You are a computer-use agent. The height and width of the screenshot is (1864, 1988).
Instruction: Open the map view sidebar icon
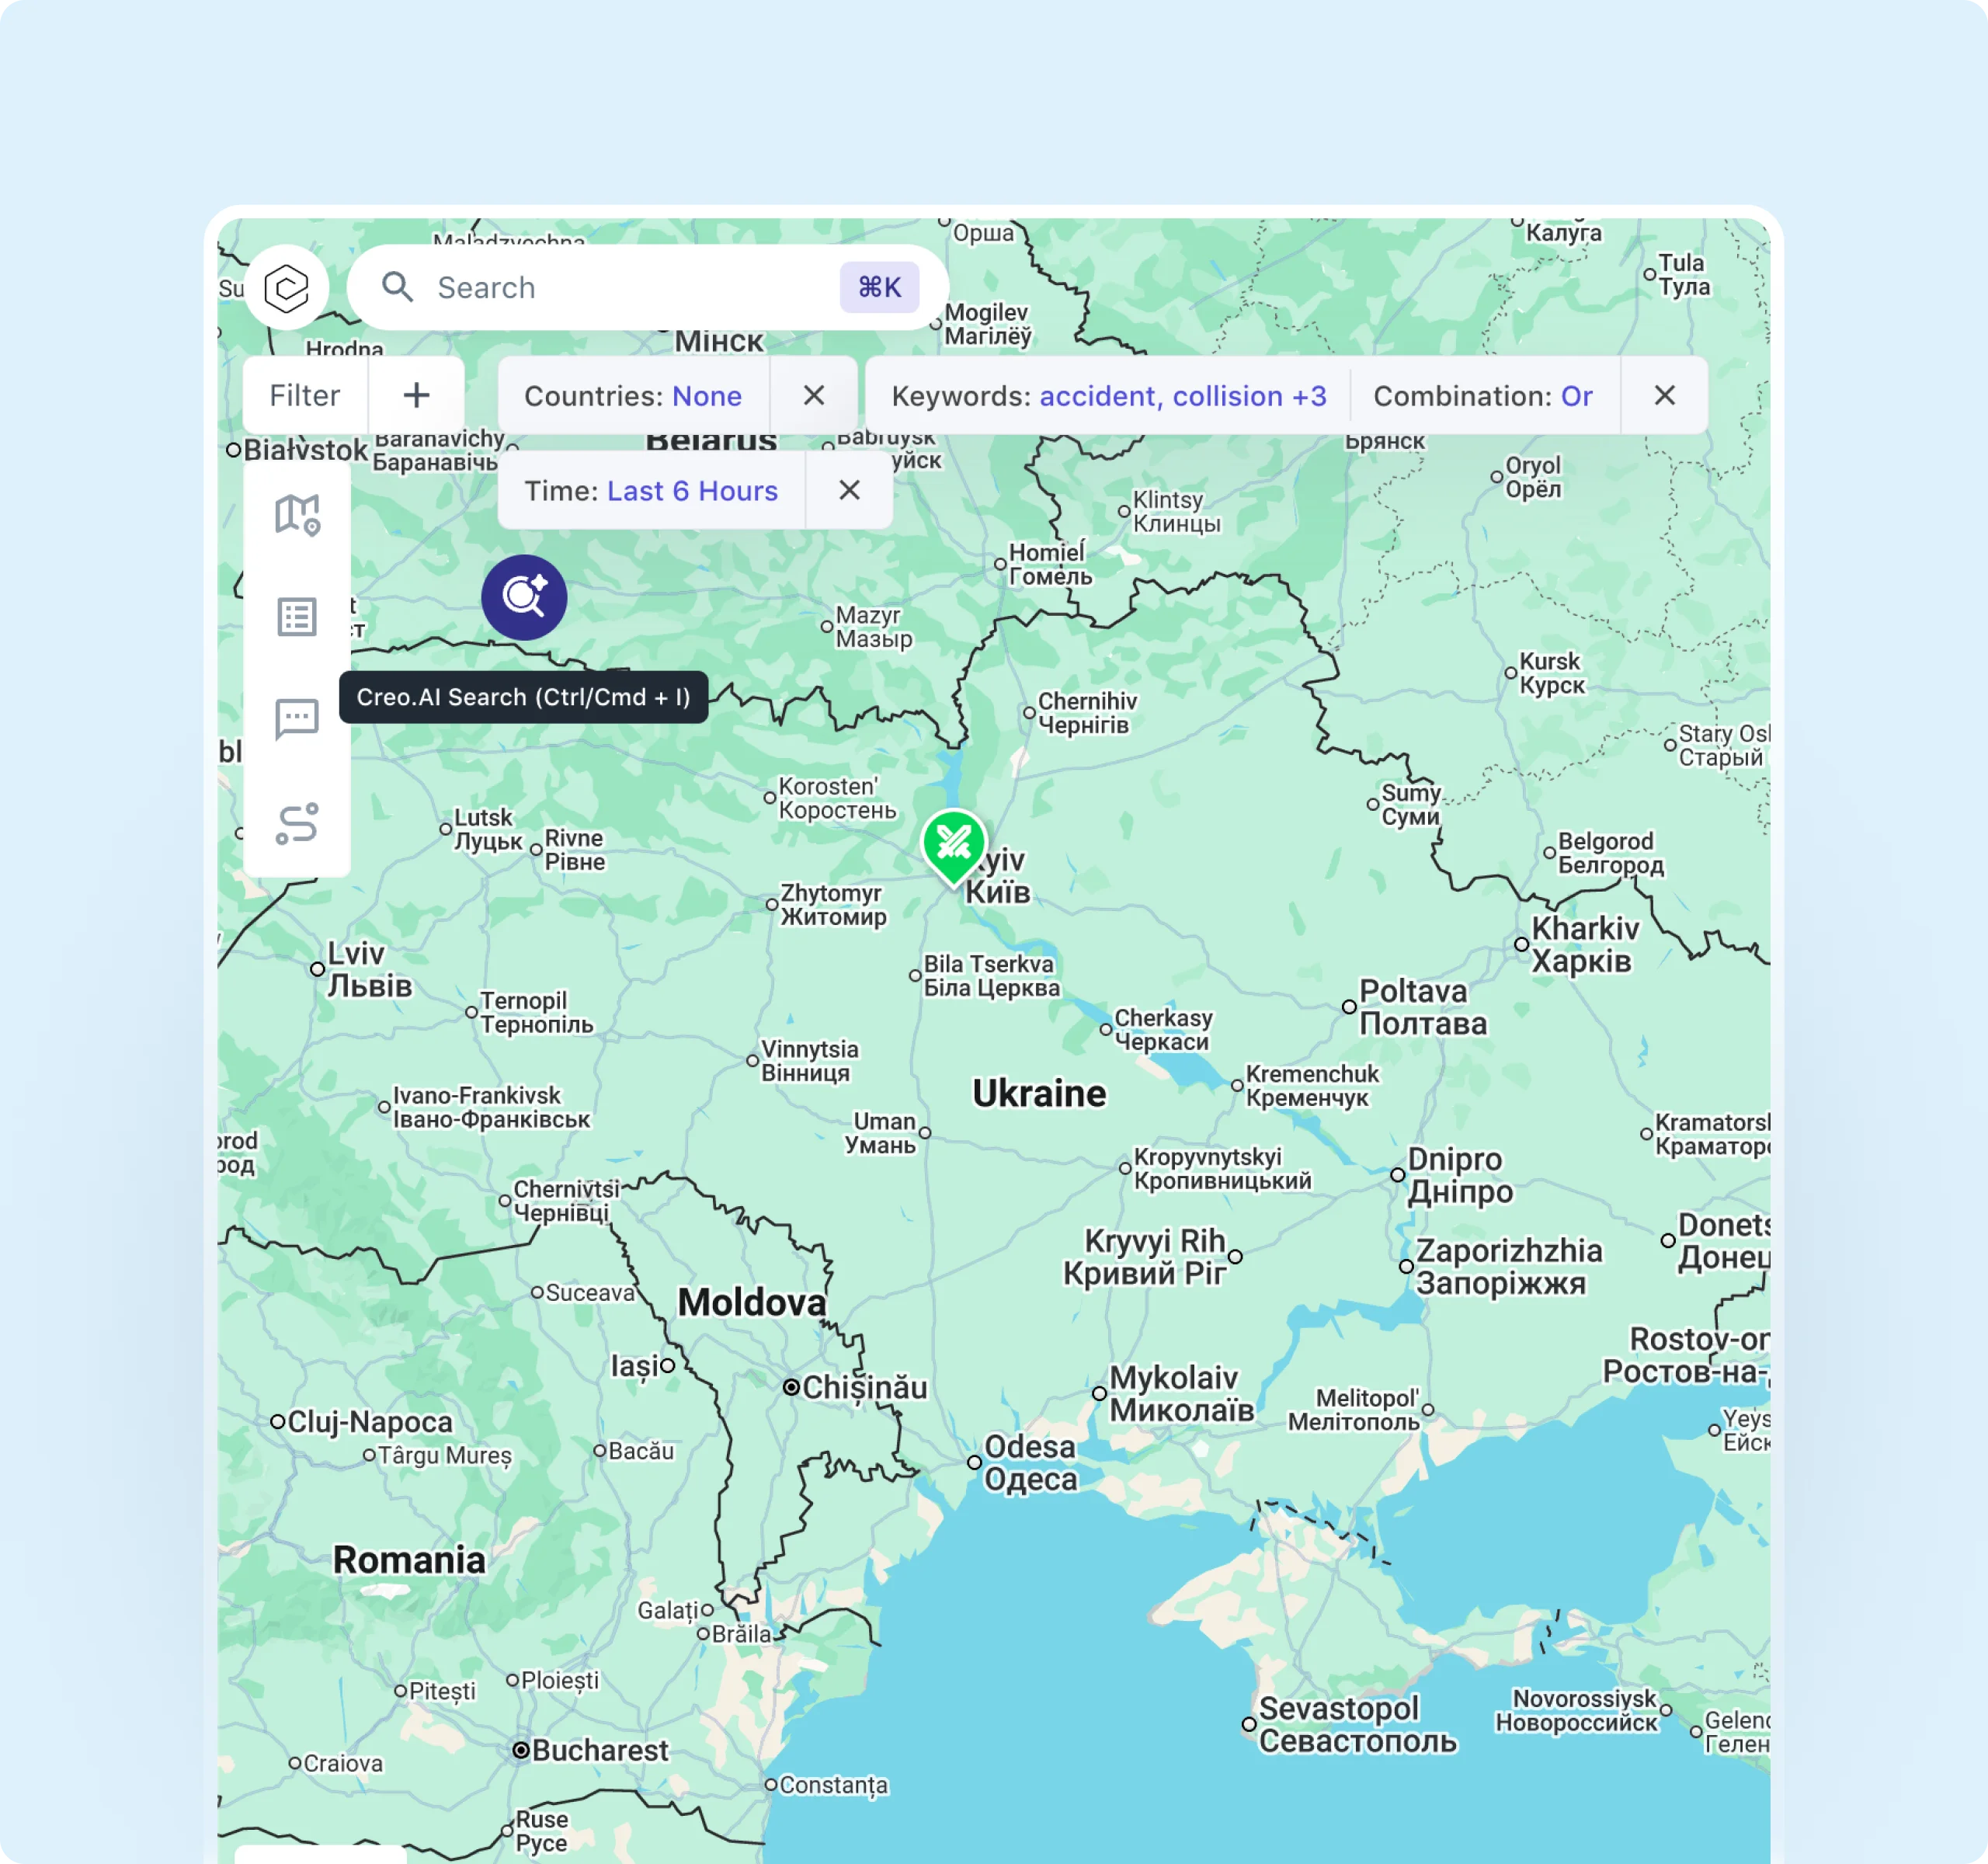point(297,515)
